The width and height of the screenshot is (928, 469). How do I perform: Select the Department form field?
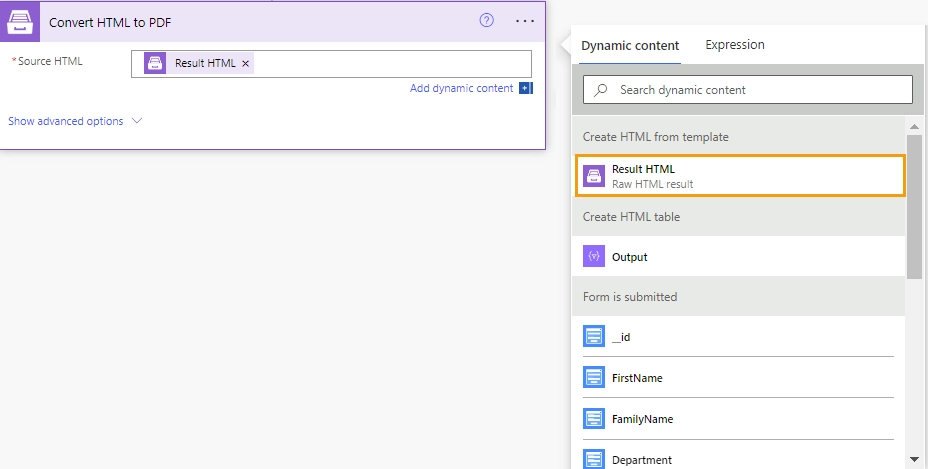point(739,457)
